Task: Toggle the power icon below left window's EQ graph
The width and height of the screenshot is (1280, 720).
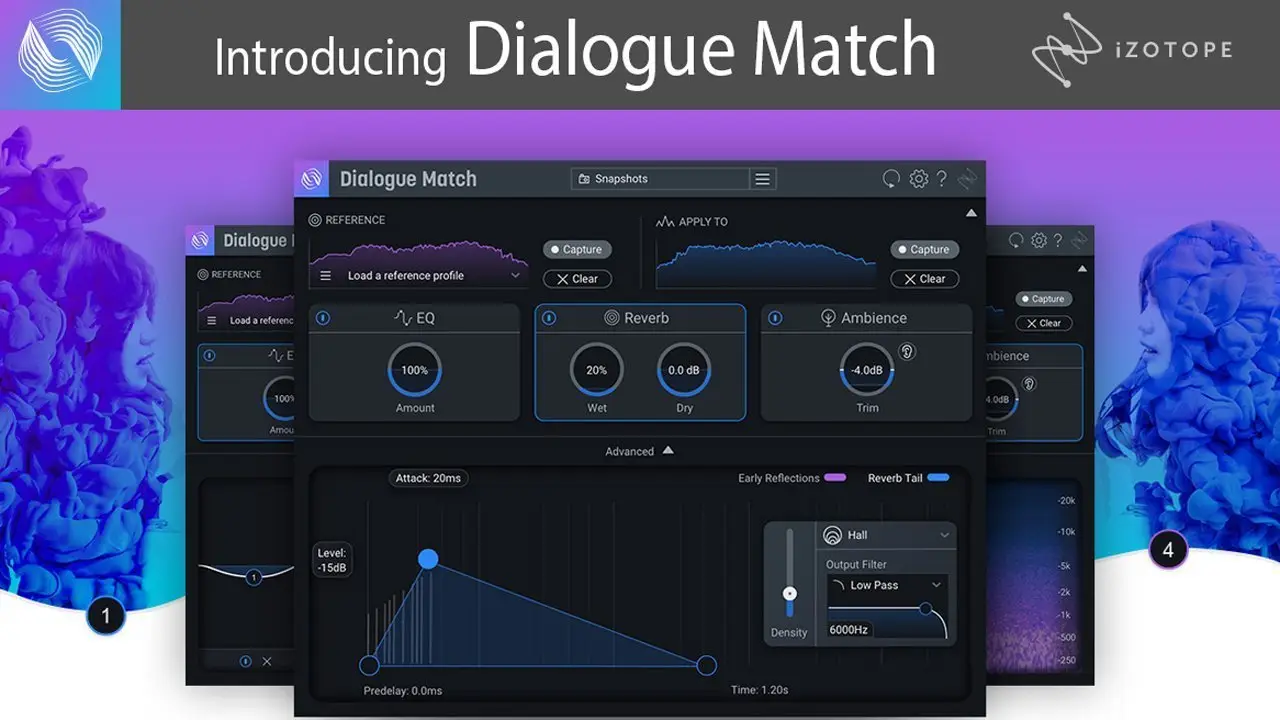Action: point(246,661)
